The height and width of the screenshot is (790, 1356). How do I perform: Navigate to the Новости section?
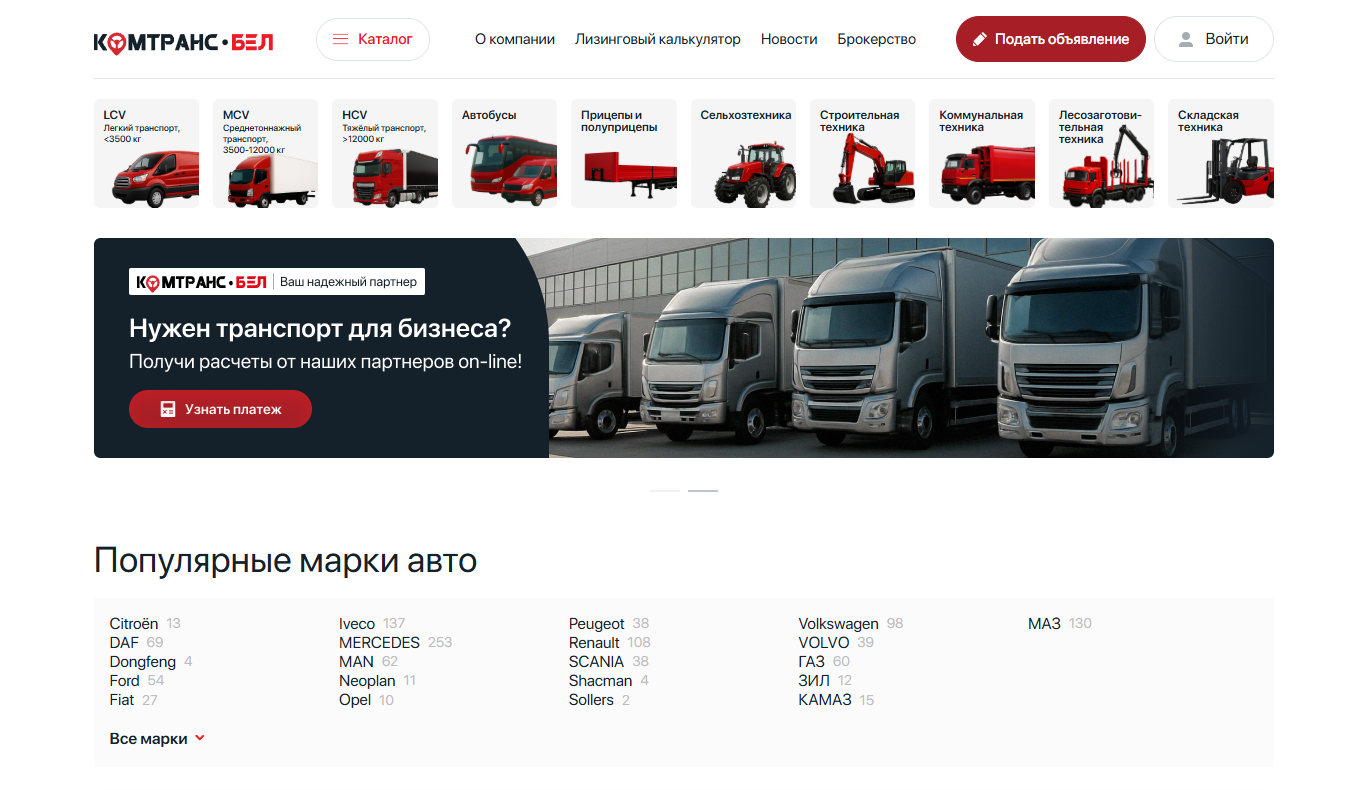[789, 39]
